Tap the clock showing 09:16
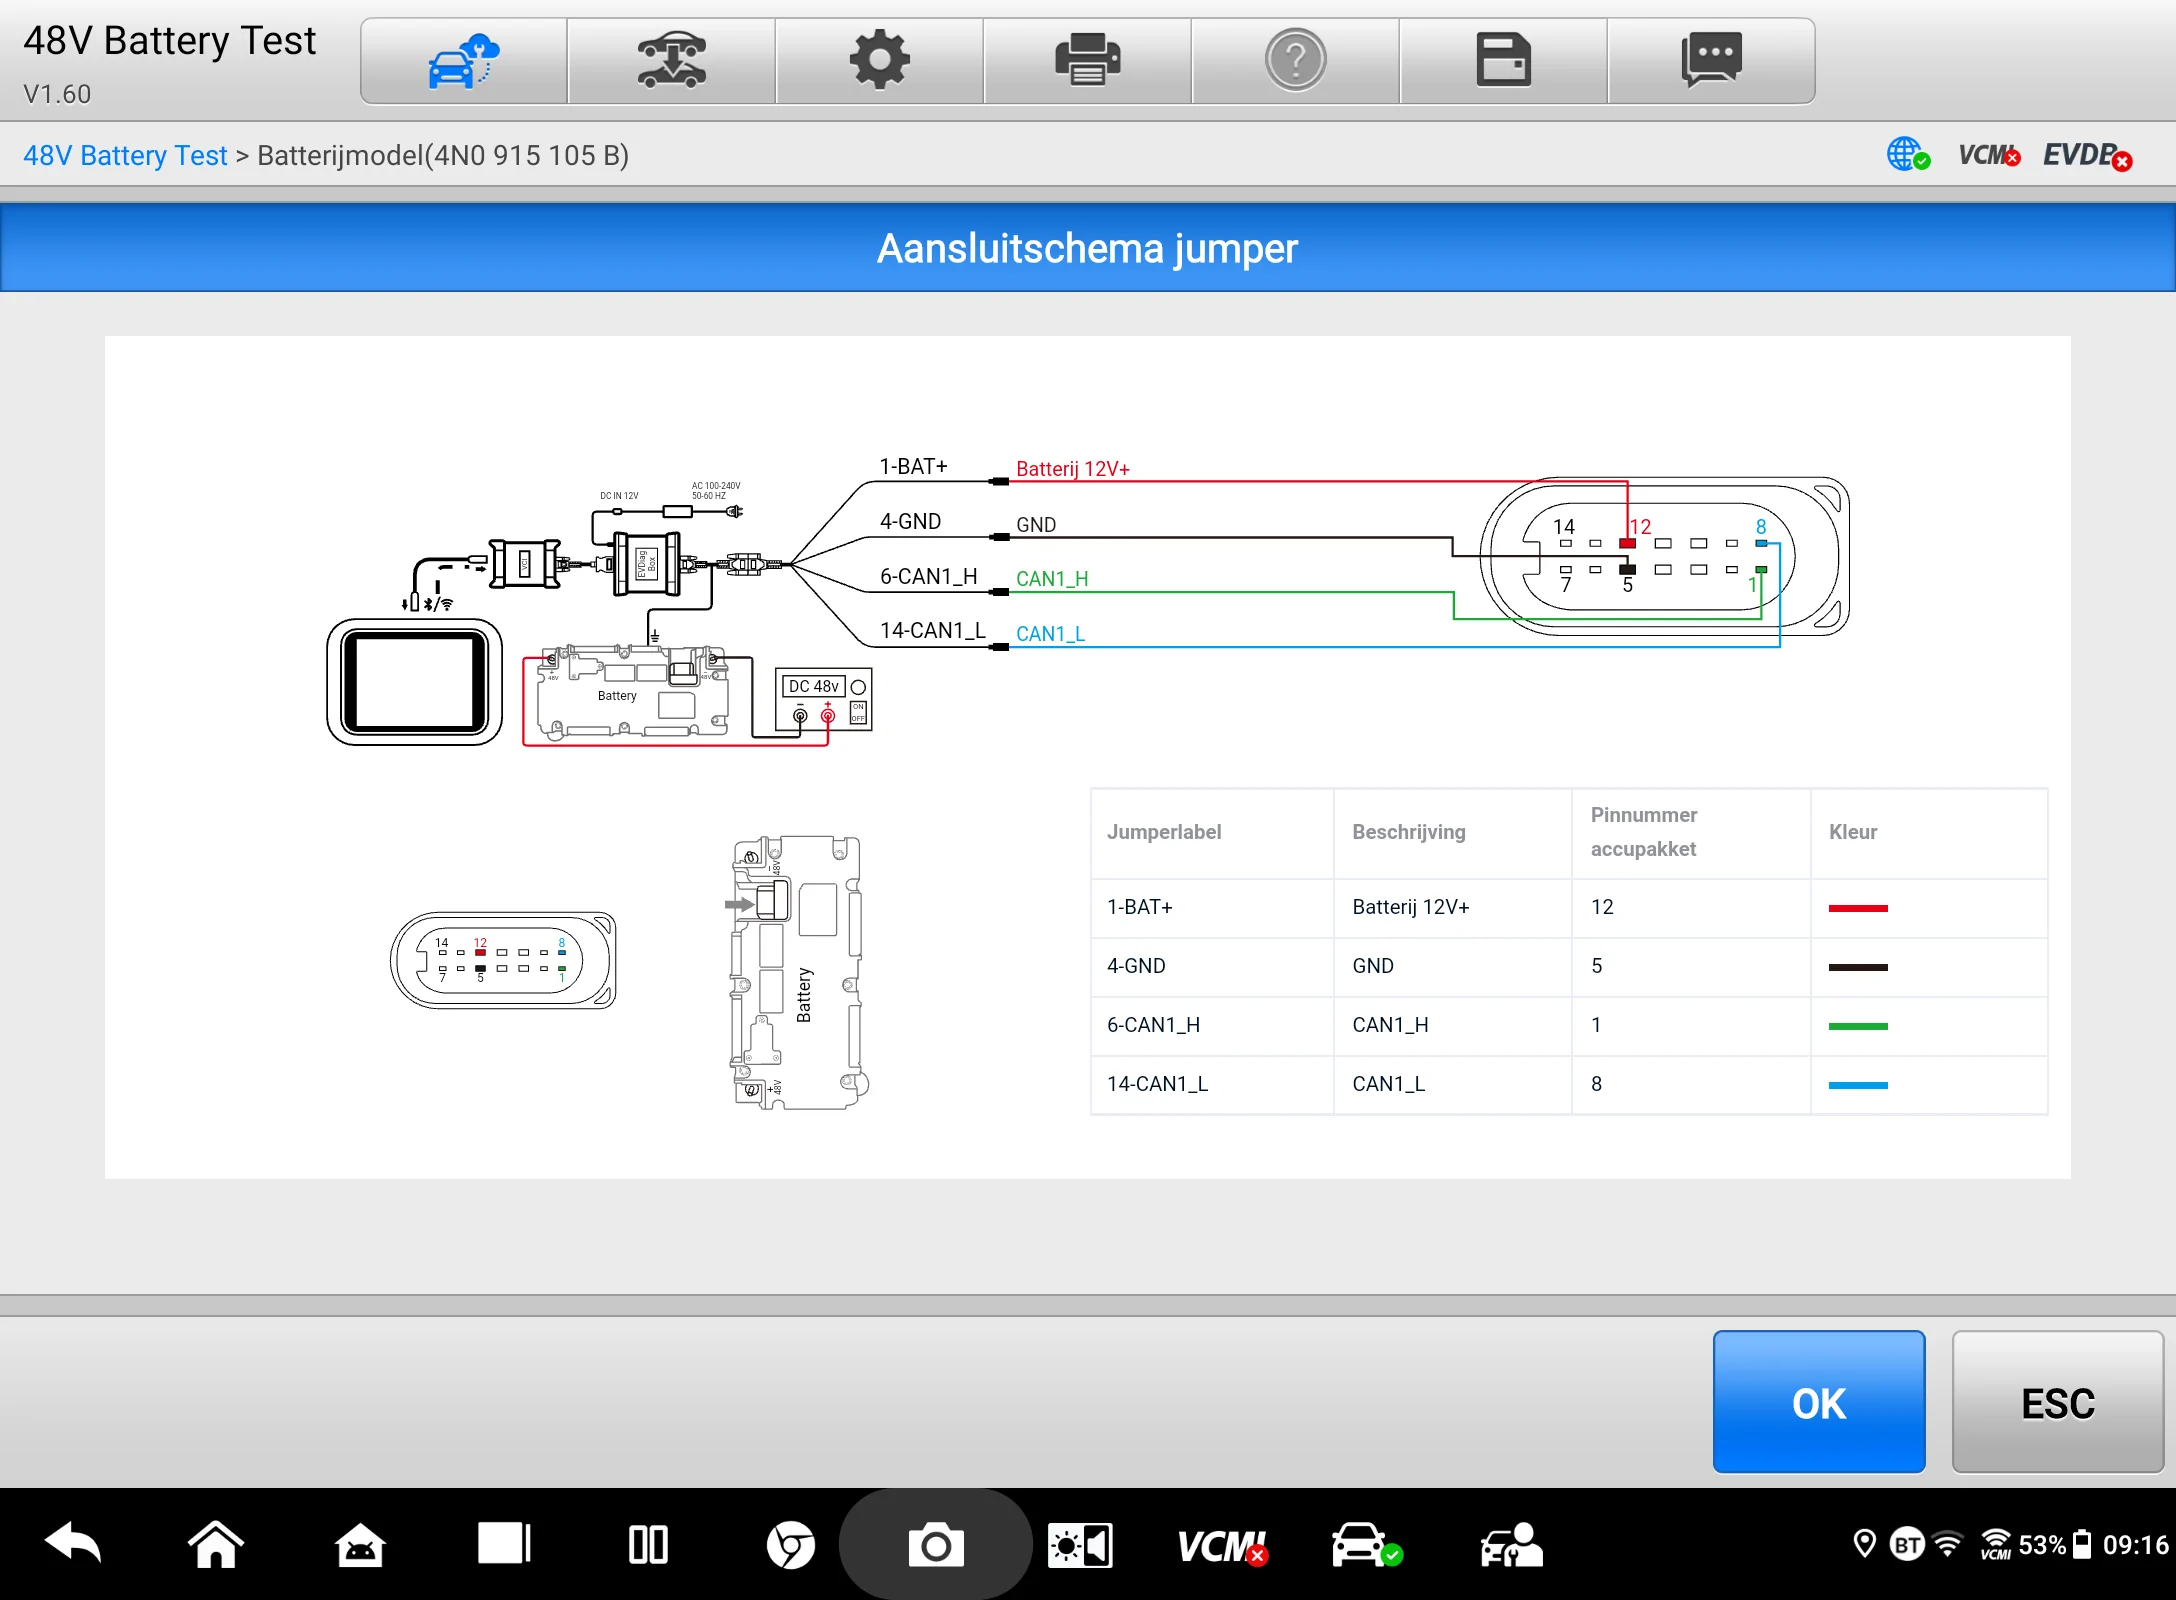2176x1600 pixels. click(2135, 1545)
